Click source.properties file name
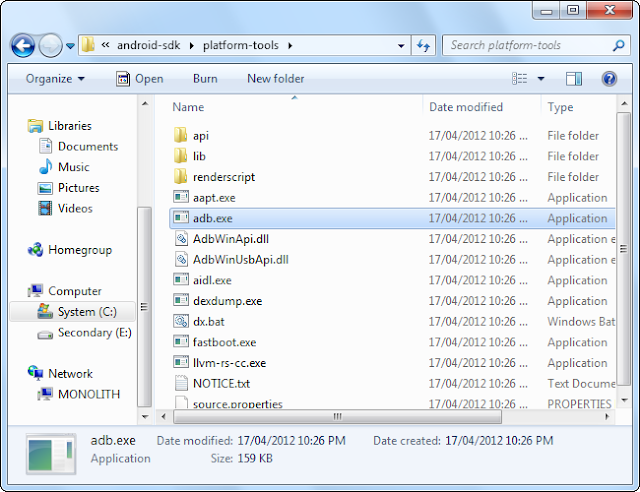The width and height of the screenshot is (640, 492). point(238,404)
